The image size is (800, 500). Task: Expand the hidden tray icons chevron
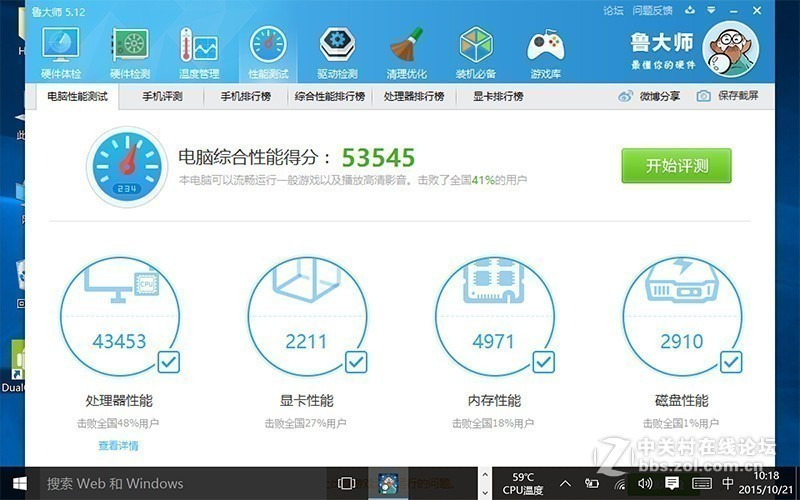point(565,483)
